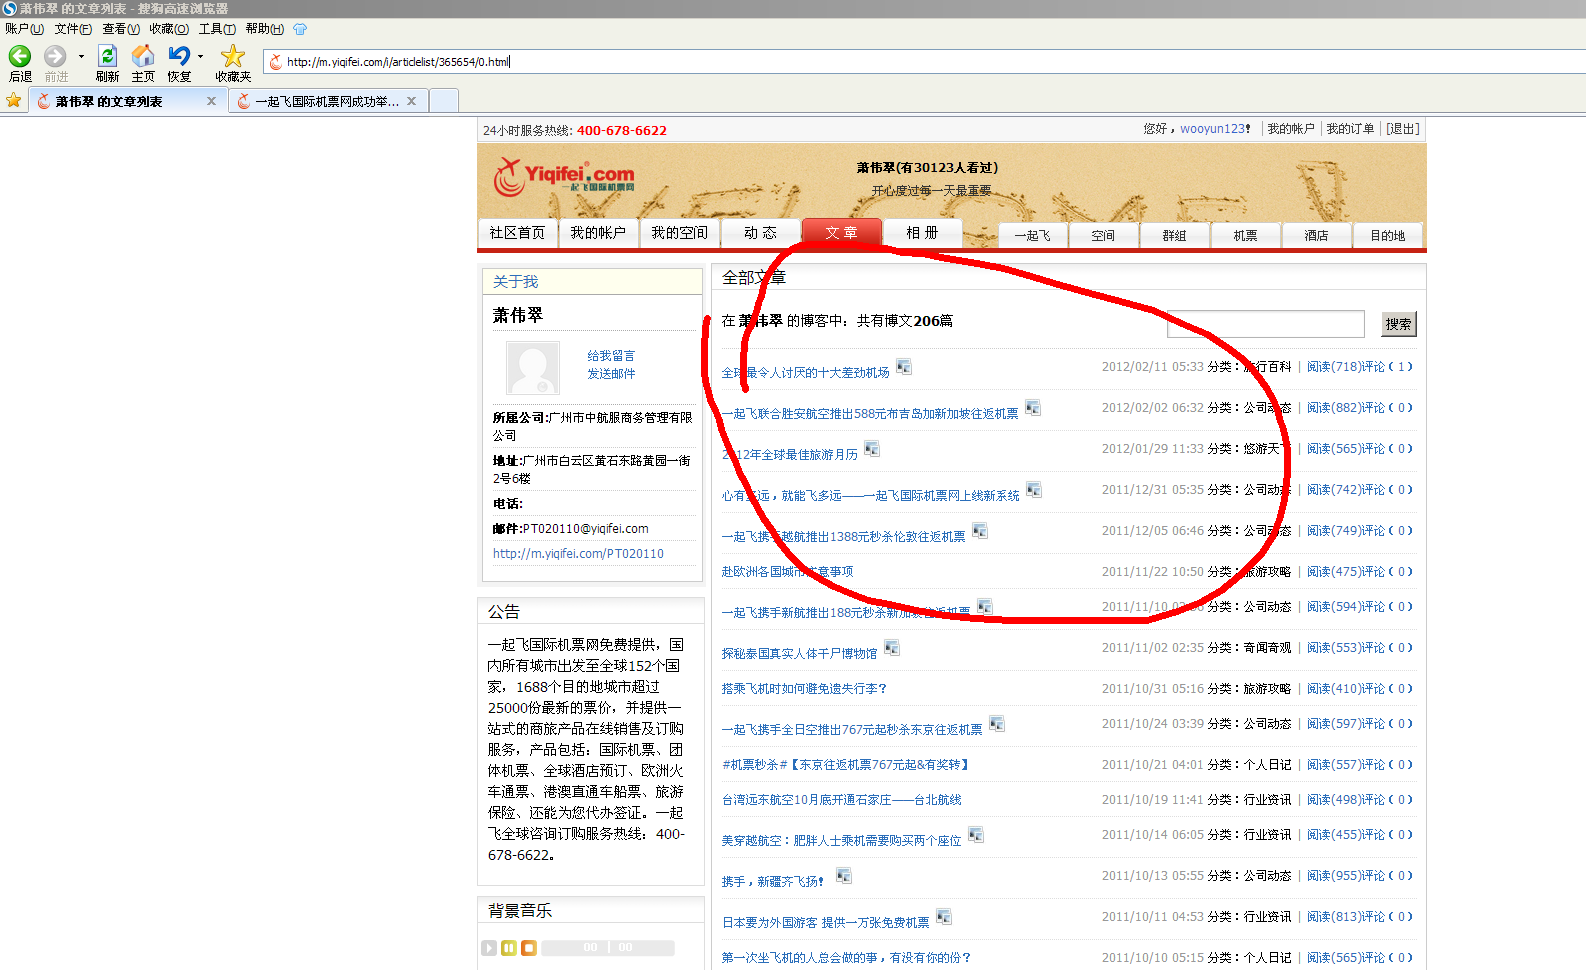Click the 搜索 button
1586x970 pixels.
(1398, 324)
